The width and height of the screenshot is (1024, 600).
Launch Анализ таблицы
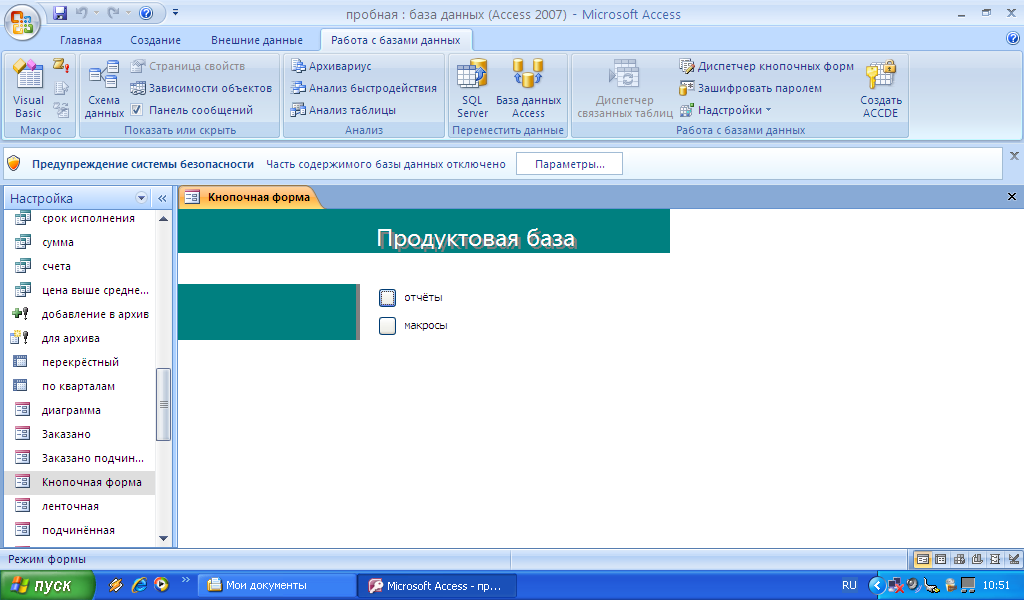[344, 110]
